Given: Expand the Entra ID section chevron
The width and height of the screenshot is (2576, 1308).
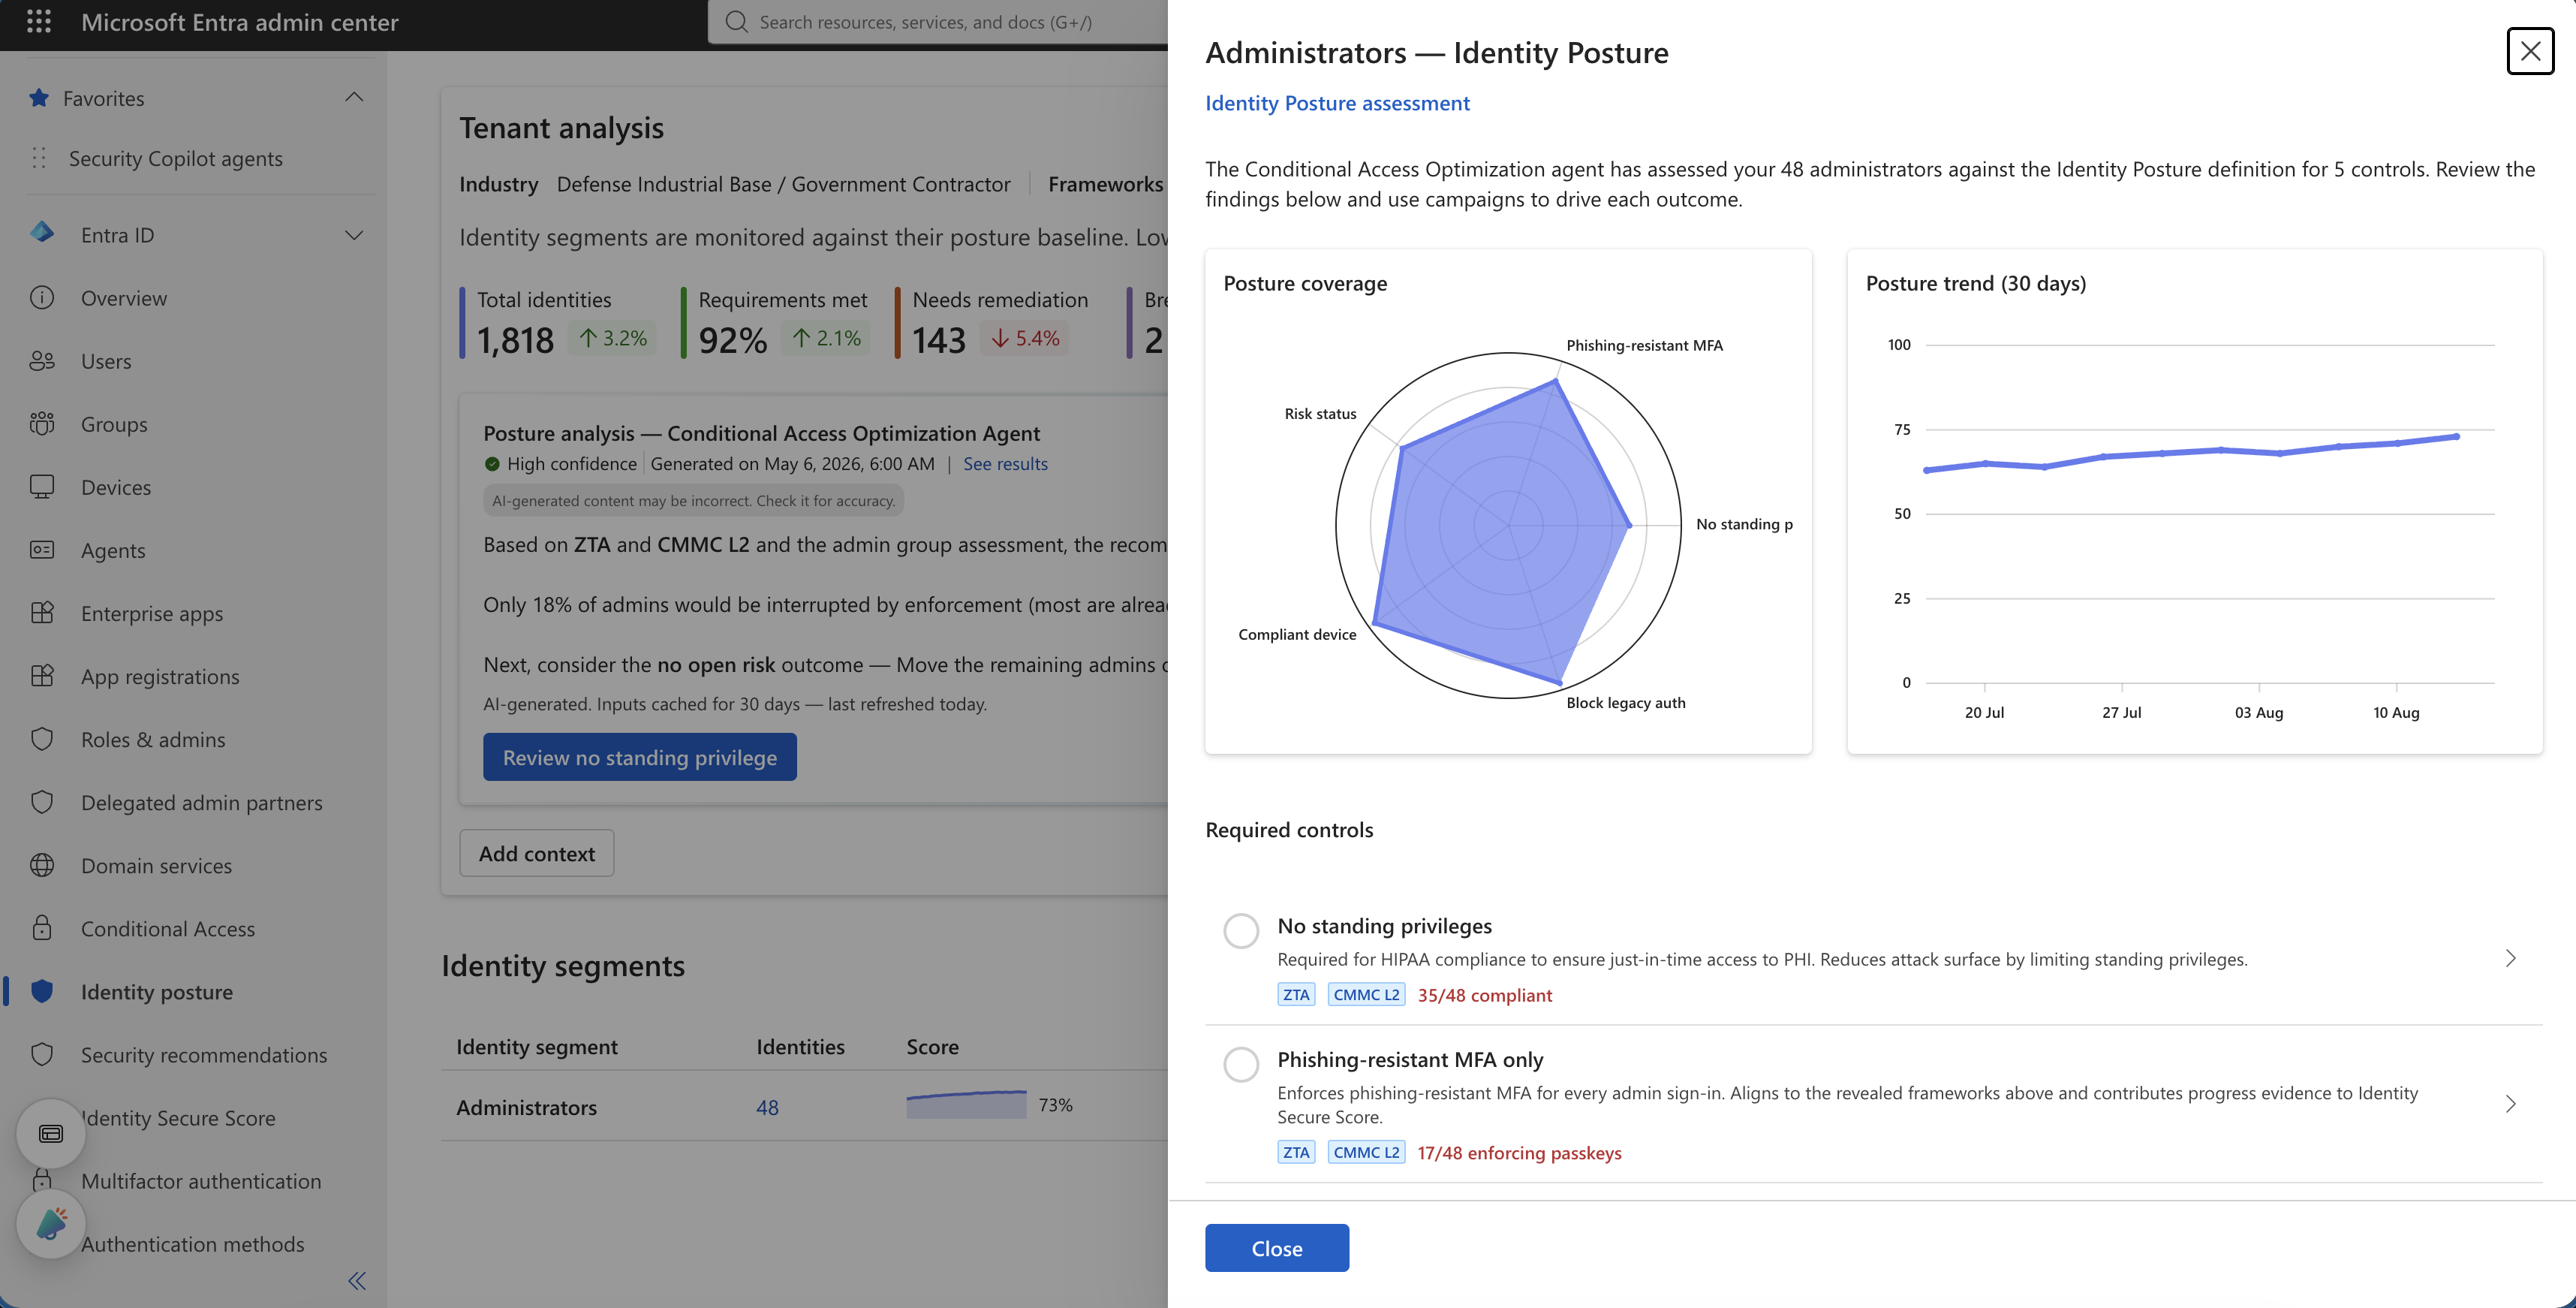Looking at the screenshot, I should pos(354,235).
